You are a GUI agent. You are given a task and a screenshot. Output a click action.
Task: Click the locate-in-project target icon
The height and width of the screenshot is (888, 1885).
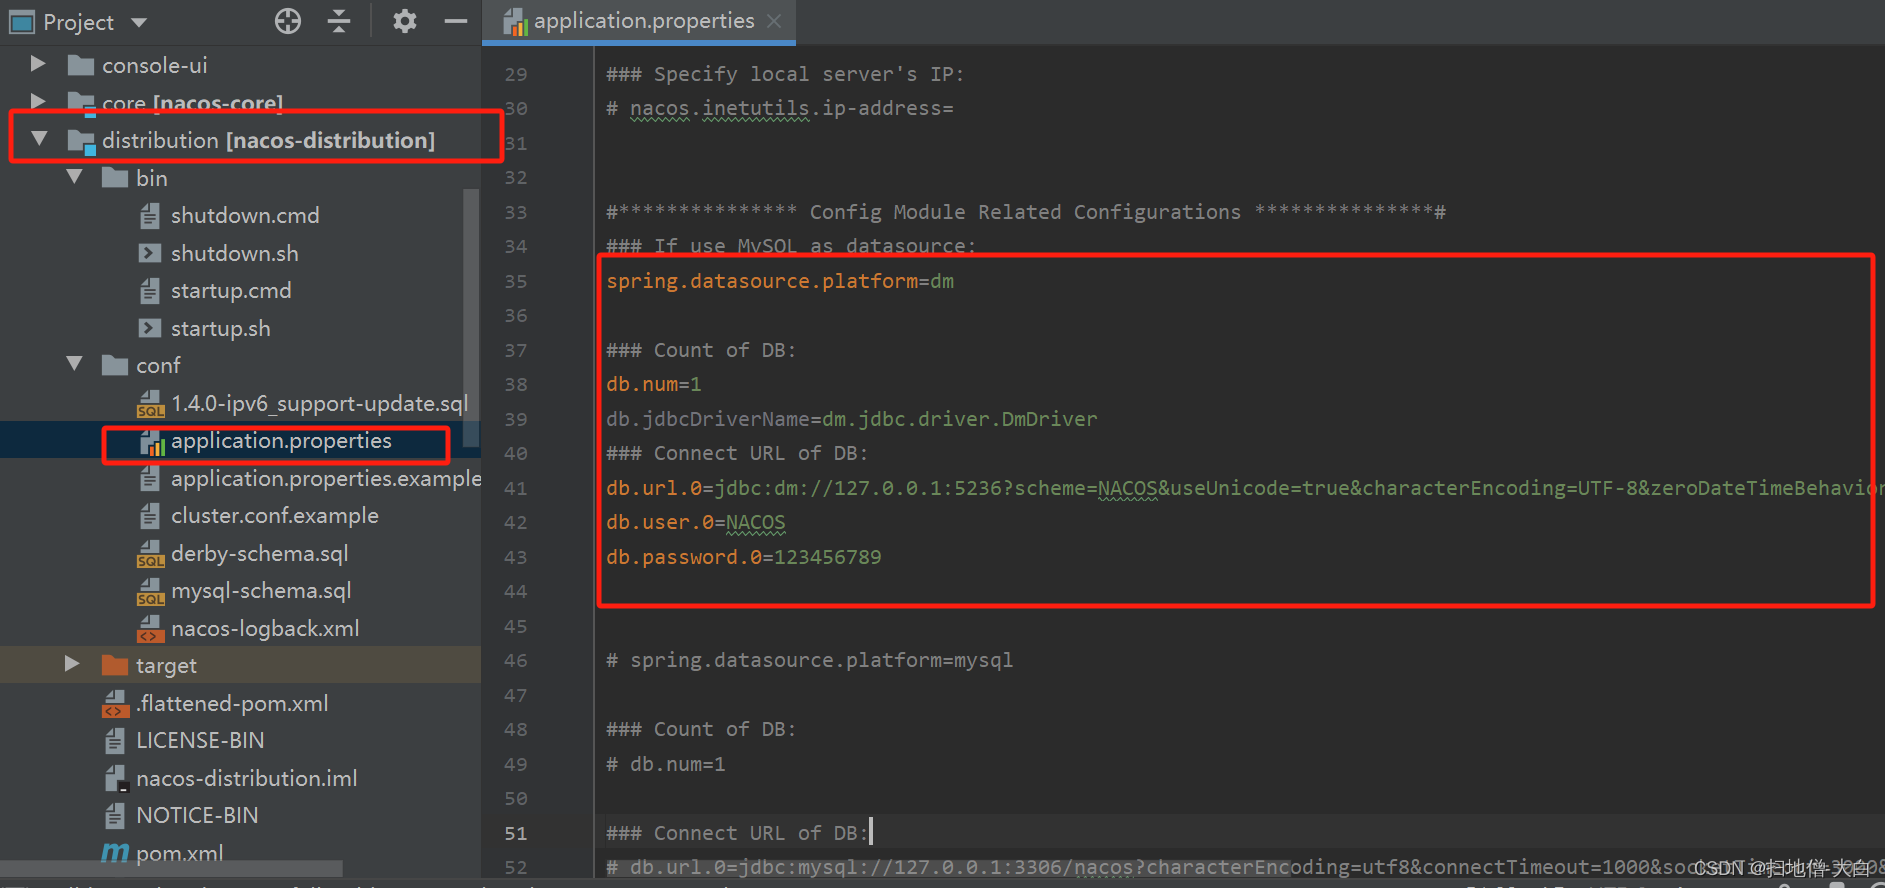pos(288,21)
